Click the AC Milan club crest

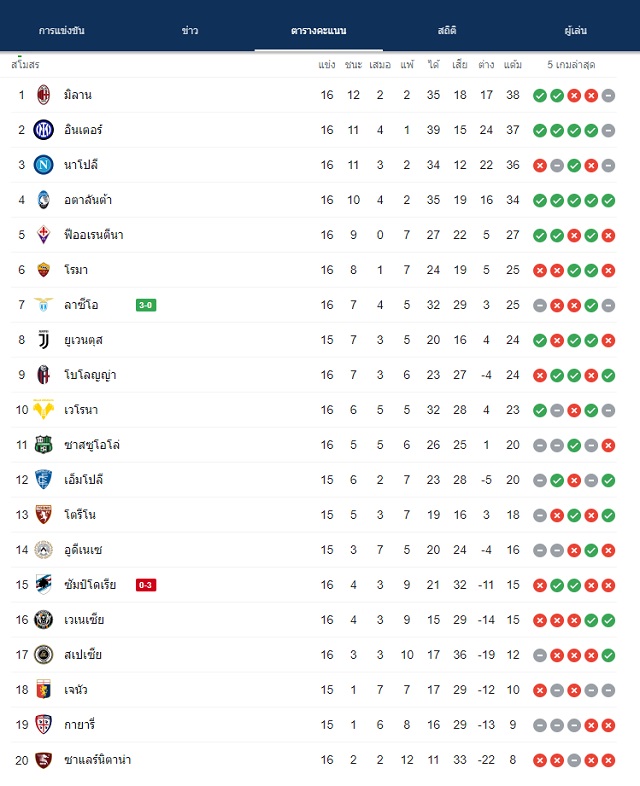point(44,95)
